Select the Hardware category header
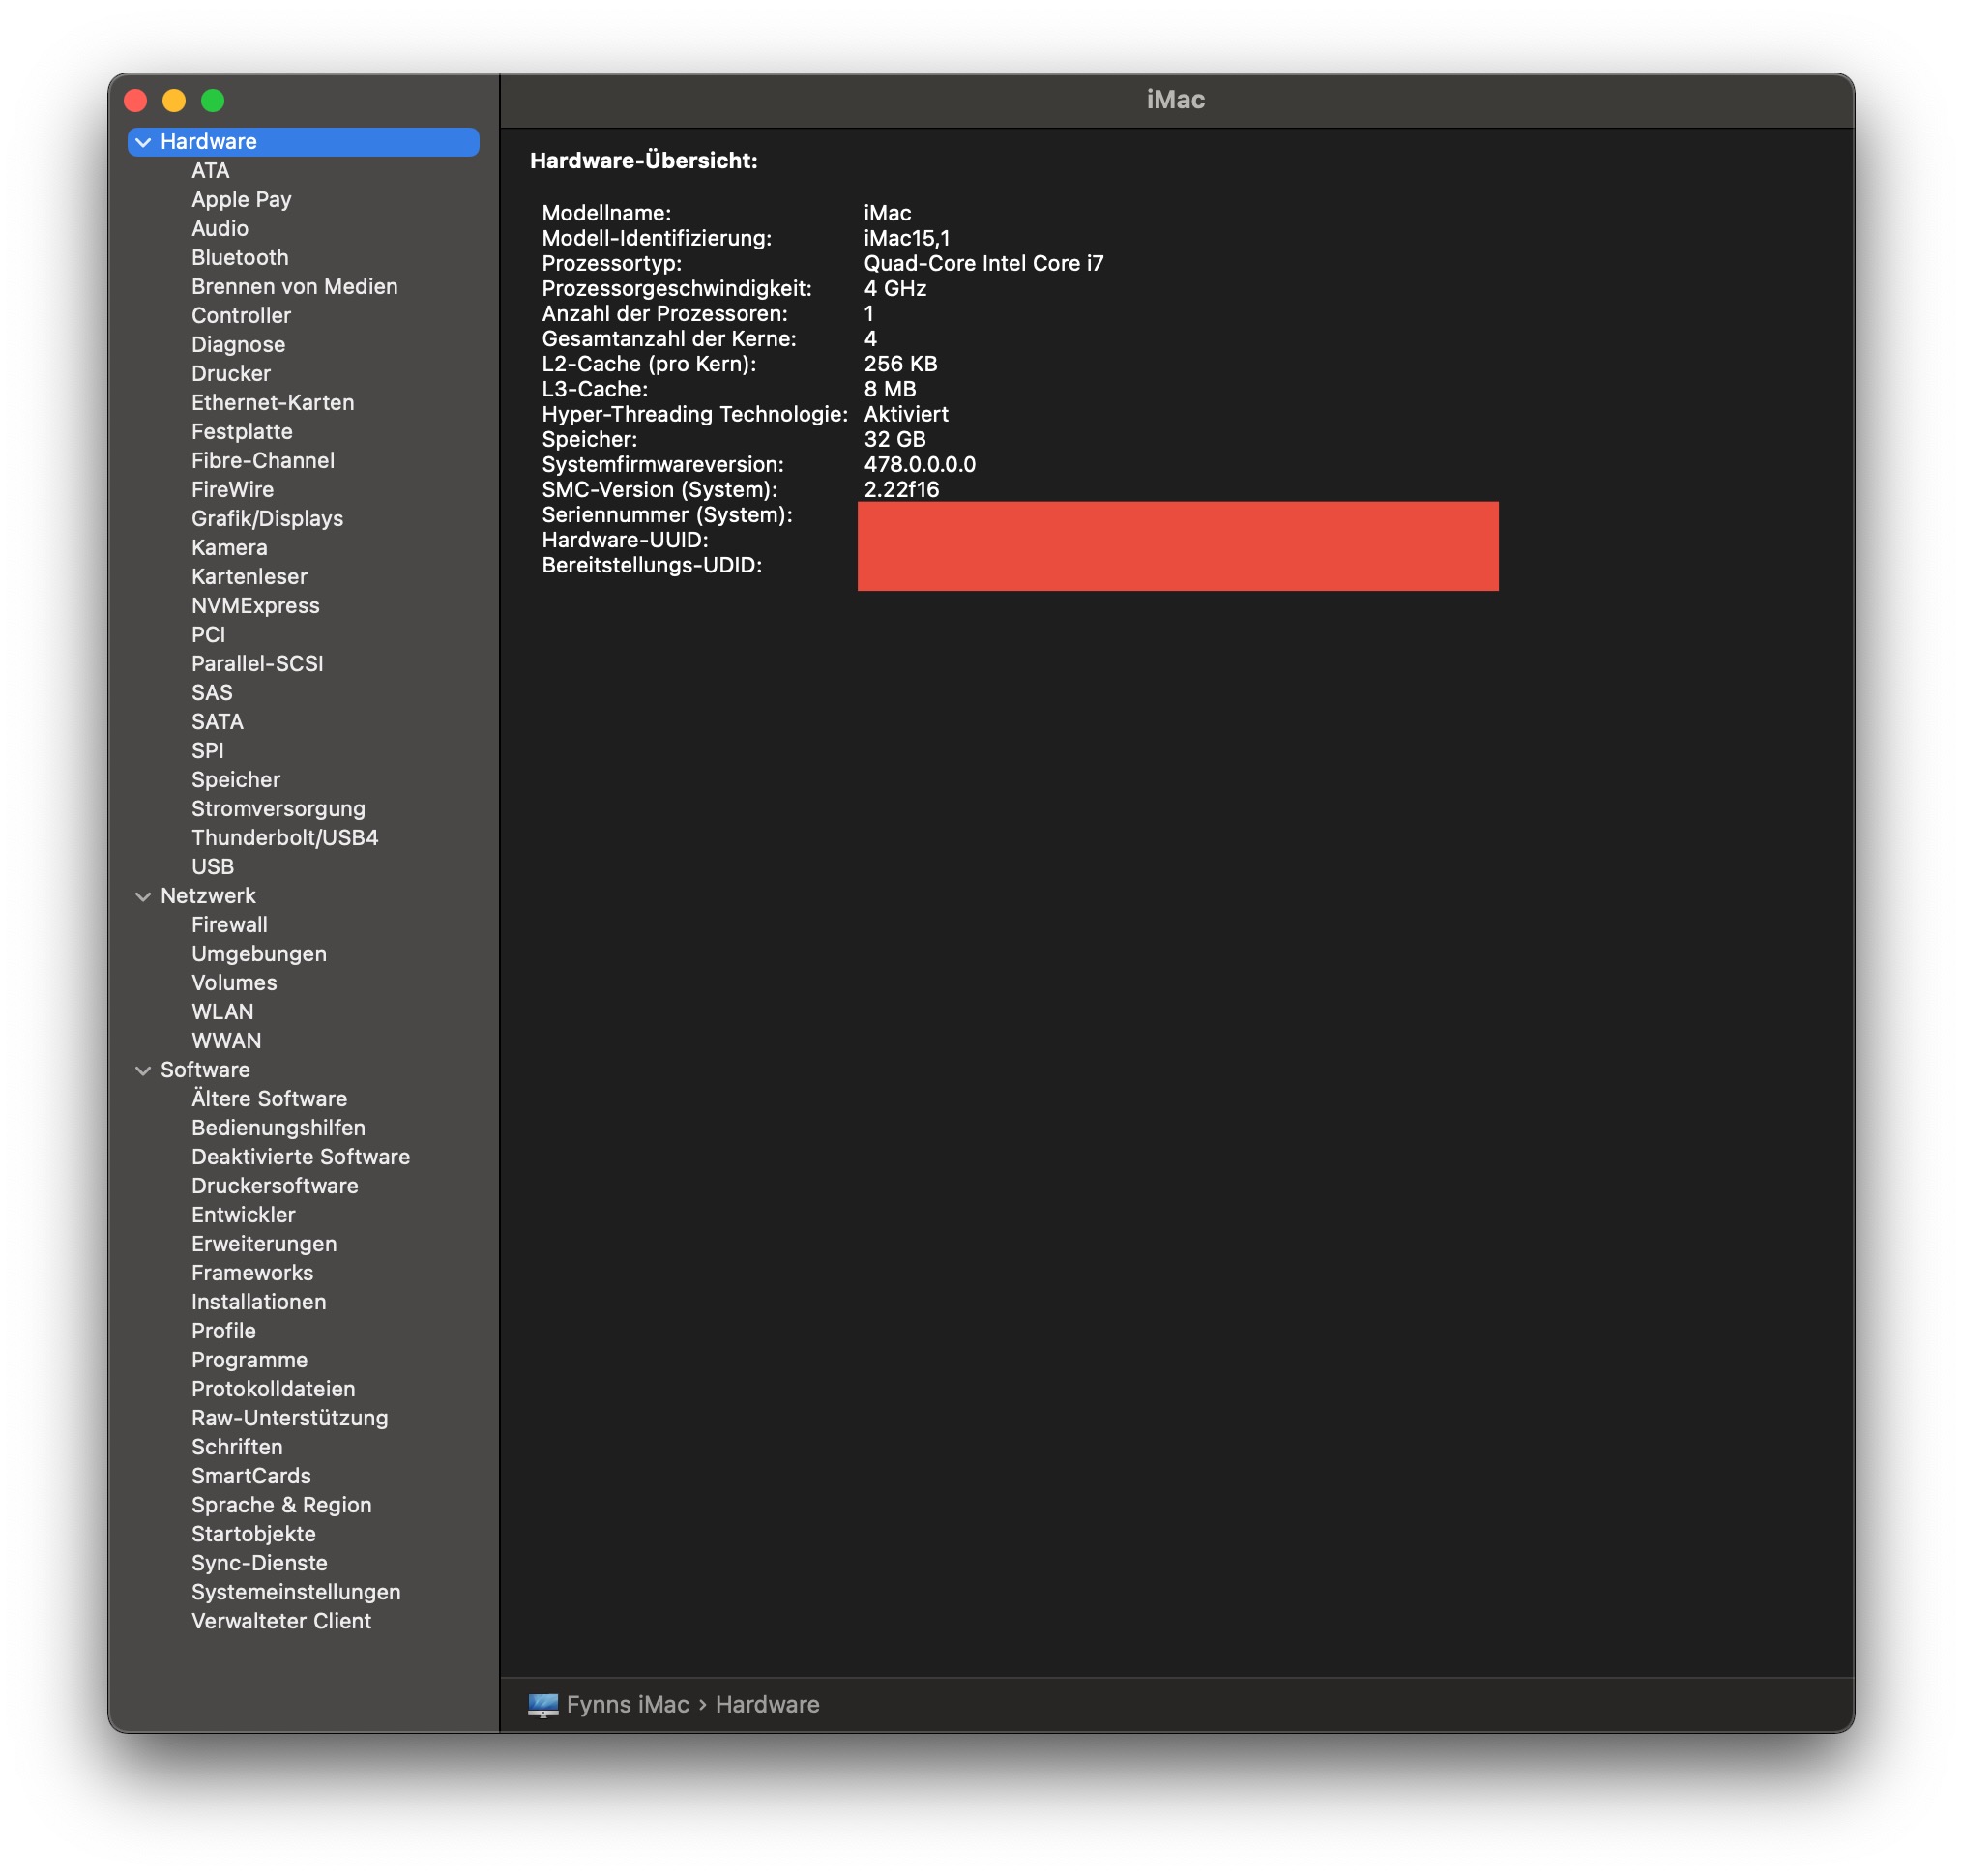Image resolution: width=1963 pixels, height=1876 pixels. 209,142
